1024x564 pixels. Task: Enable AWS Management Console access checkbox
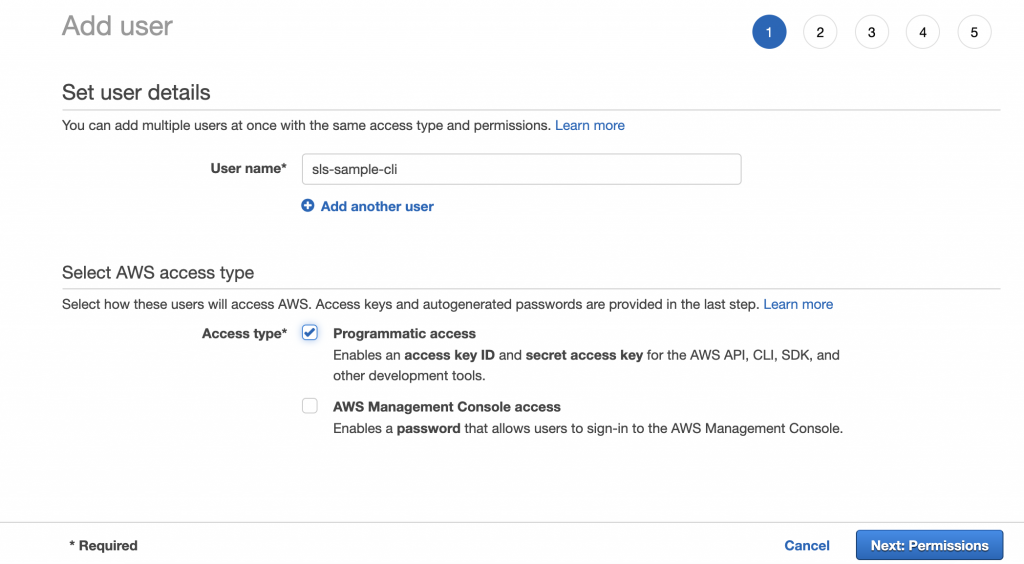click(x=310, y=406)
